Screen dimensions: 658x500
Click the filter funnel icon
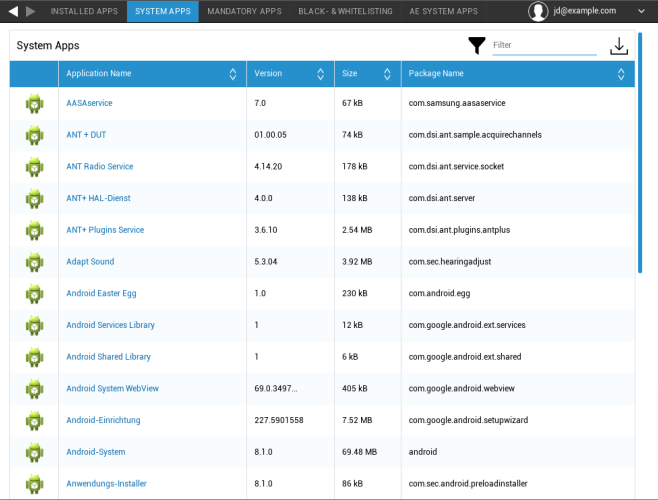point(477,45)
